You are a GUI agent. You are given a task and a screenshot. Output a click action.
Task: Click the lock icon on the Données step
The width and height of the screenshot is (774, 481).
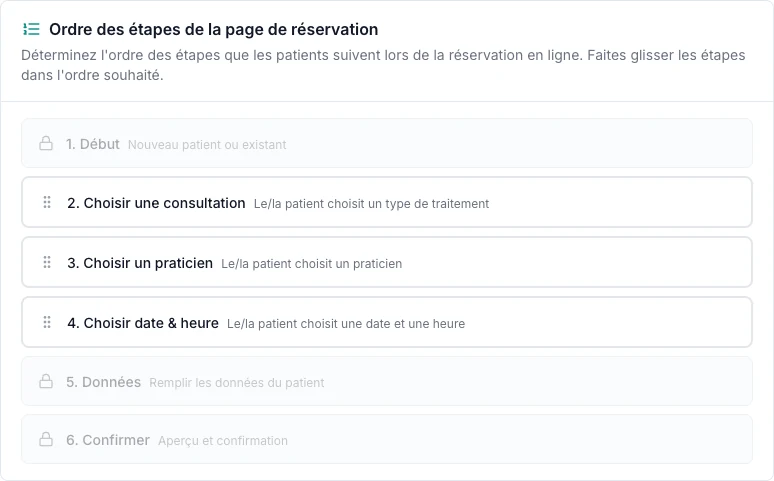(46, 381)
